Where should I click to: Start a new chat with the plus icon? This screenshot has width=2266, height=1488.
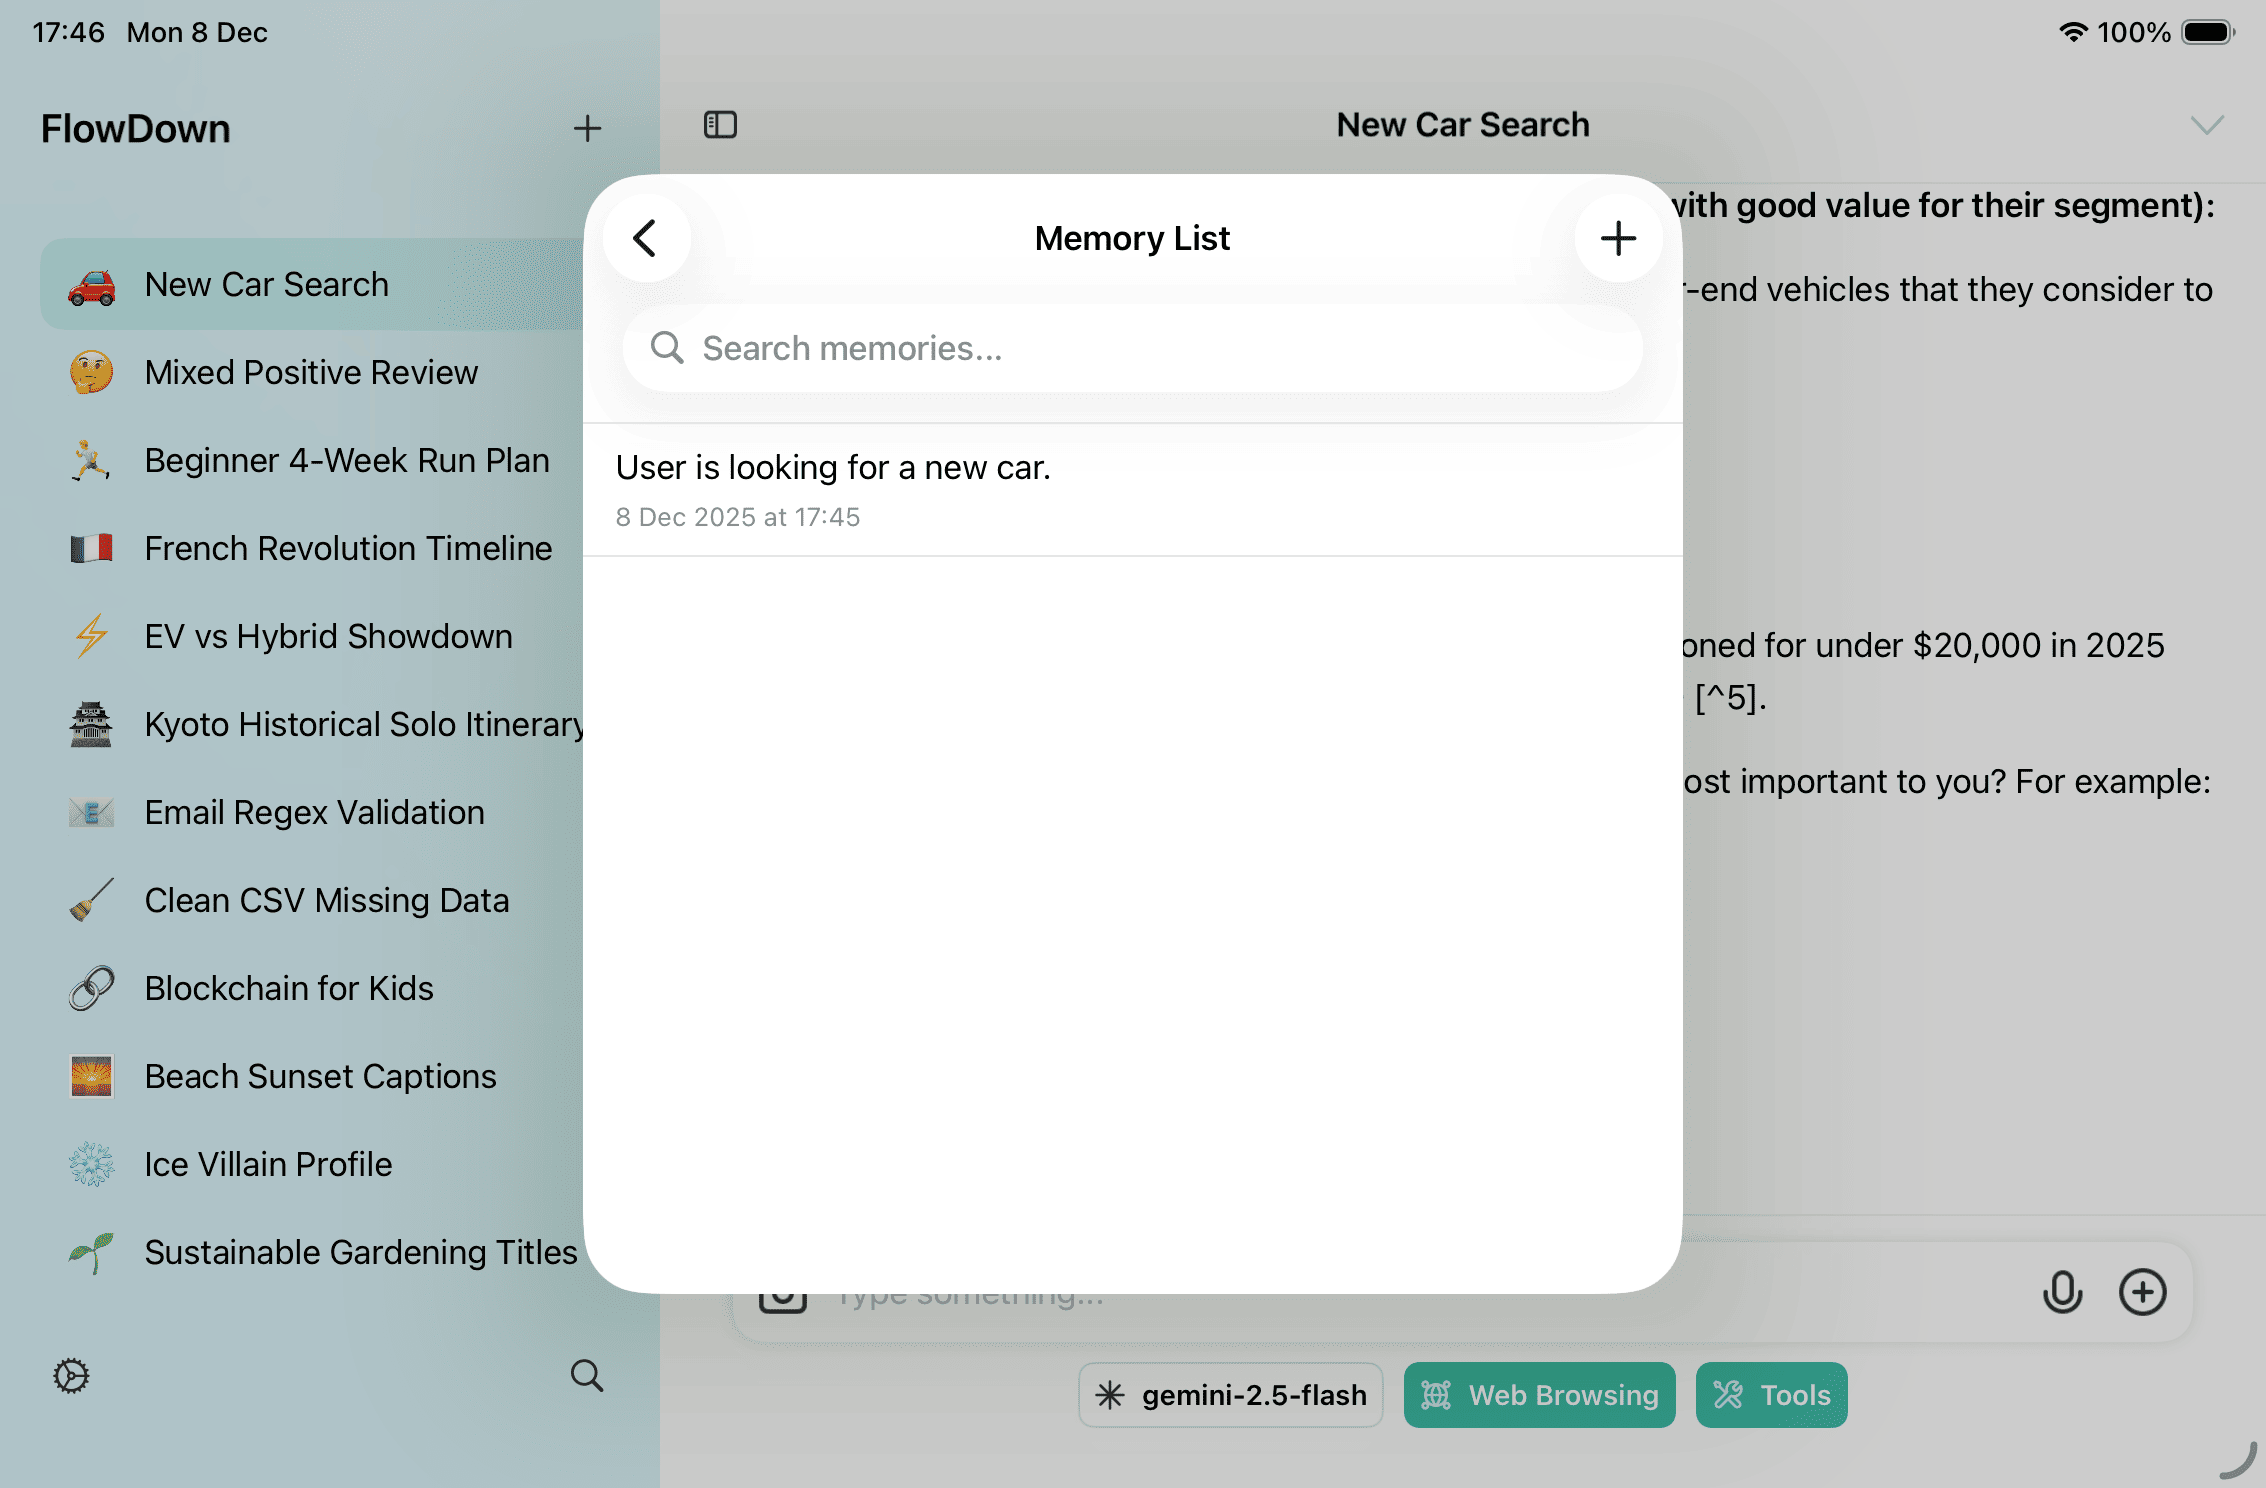point(588,128)
